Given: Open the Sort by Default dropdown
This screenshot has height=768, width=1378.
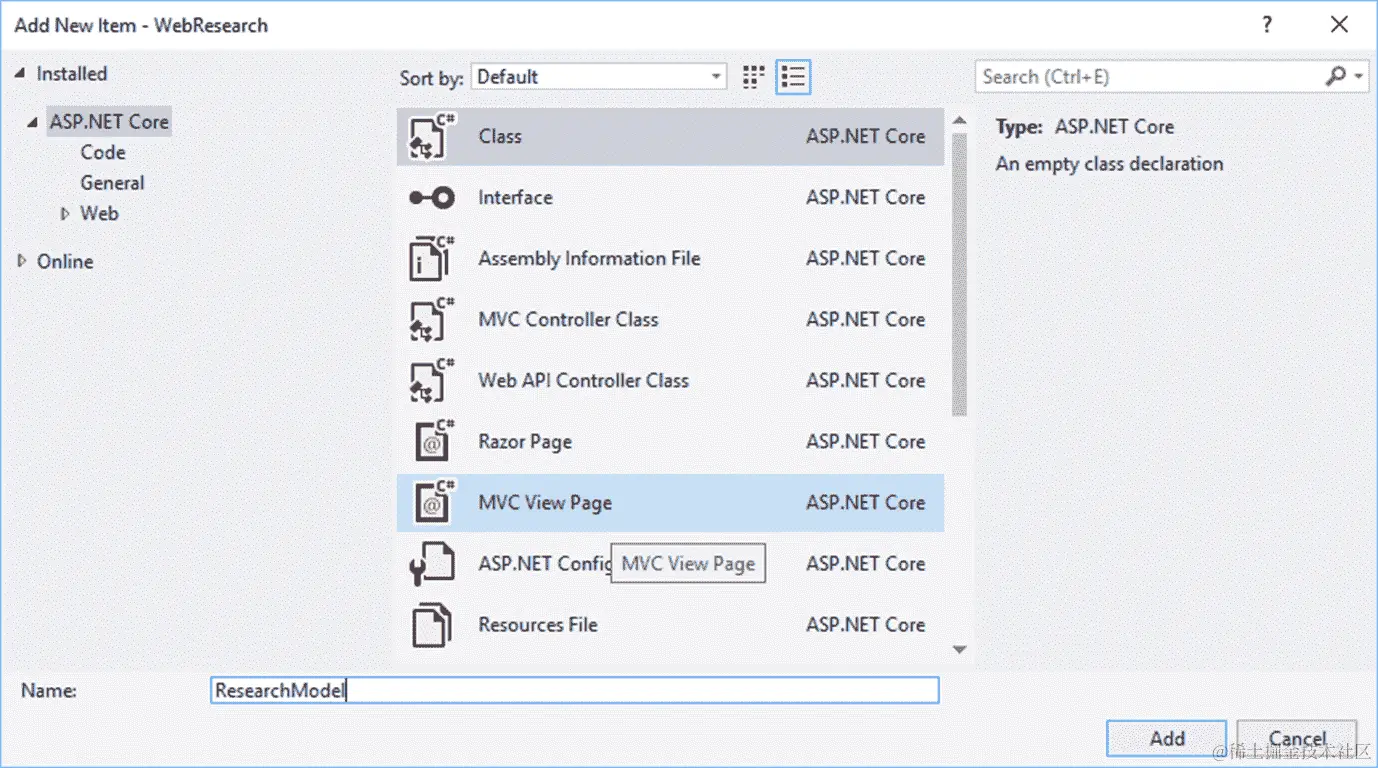Looking at the screenshot, I should click(x=599, y=77).
